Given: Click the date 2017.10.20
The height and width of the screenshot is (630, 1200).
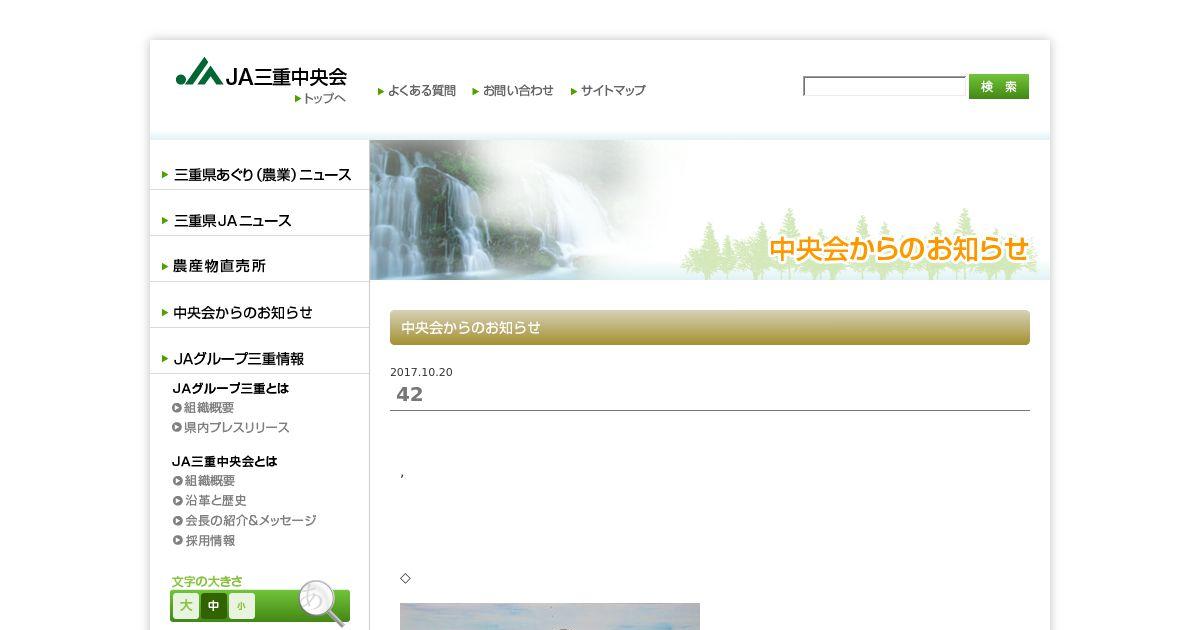Looking at the screenshot, I should pyautogui.click(x=421, y=372).
